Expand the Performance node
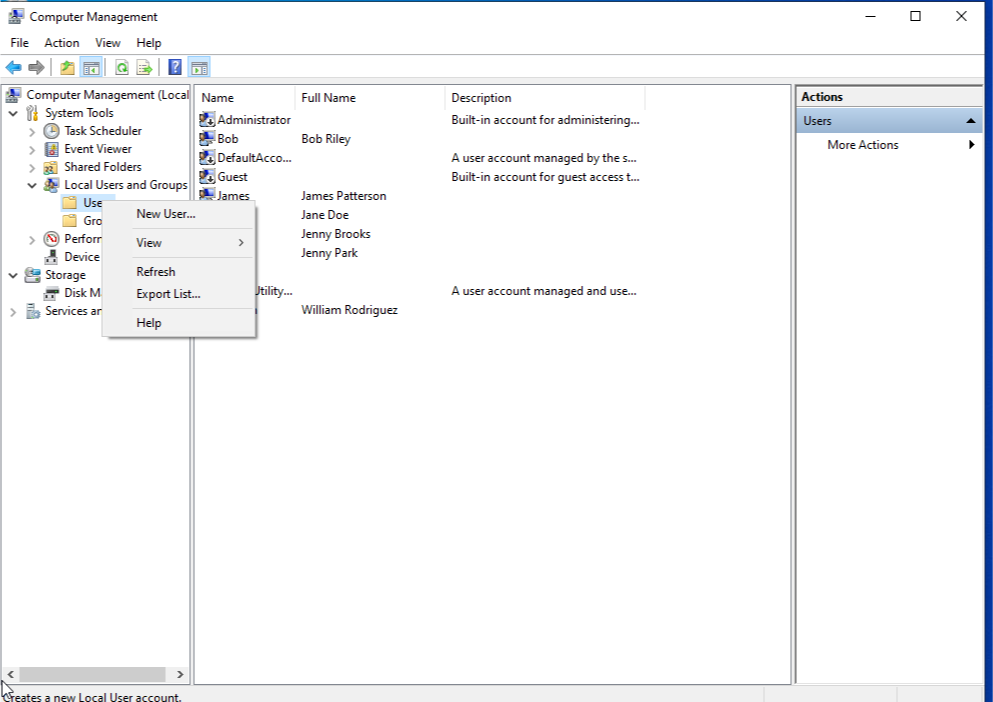993x702 pixels. tap(32, 239)
